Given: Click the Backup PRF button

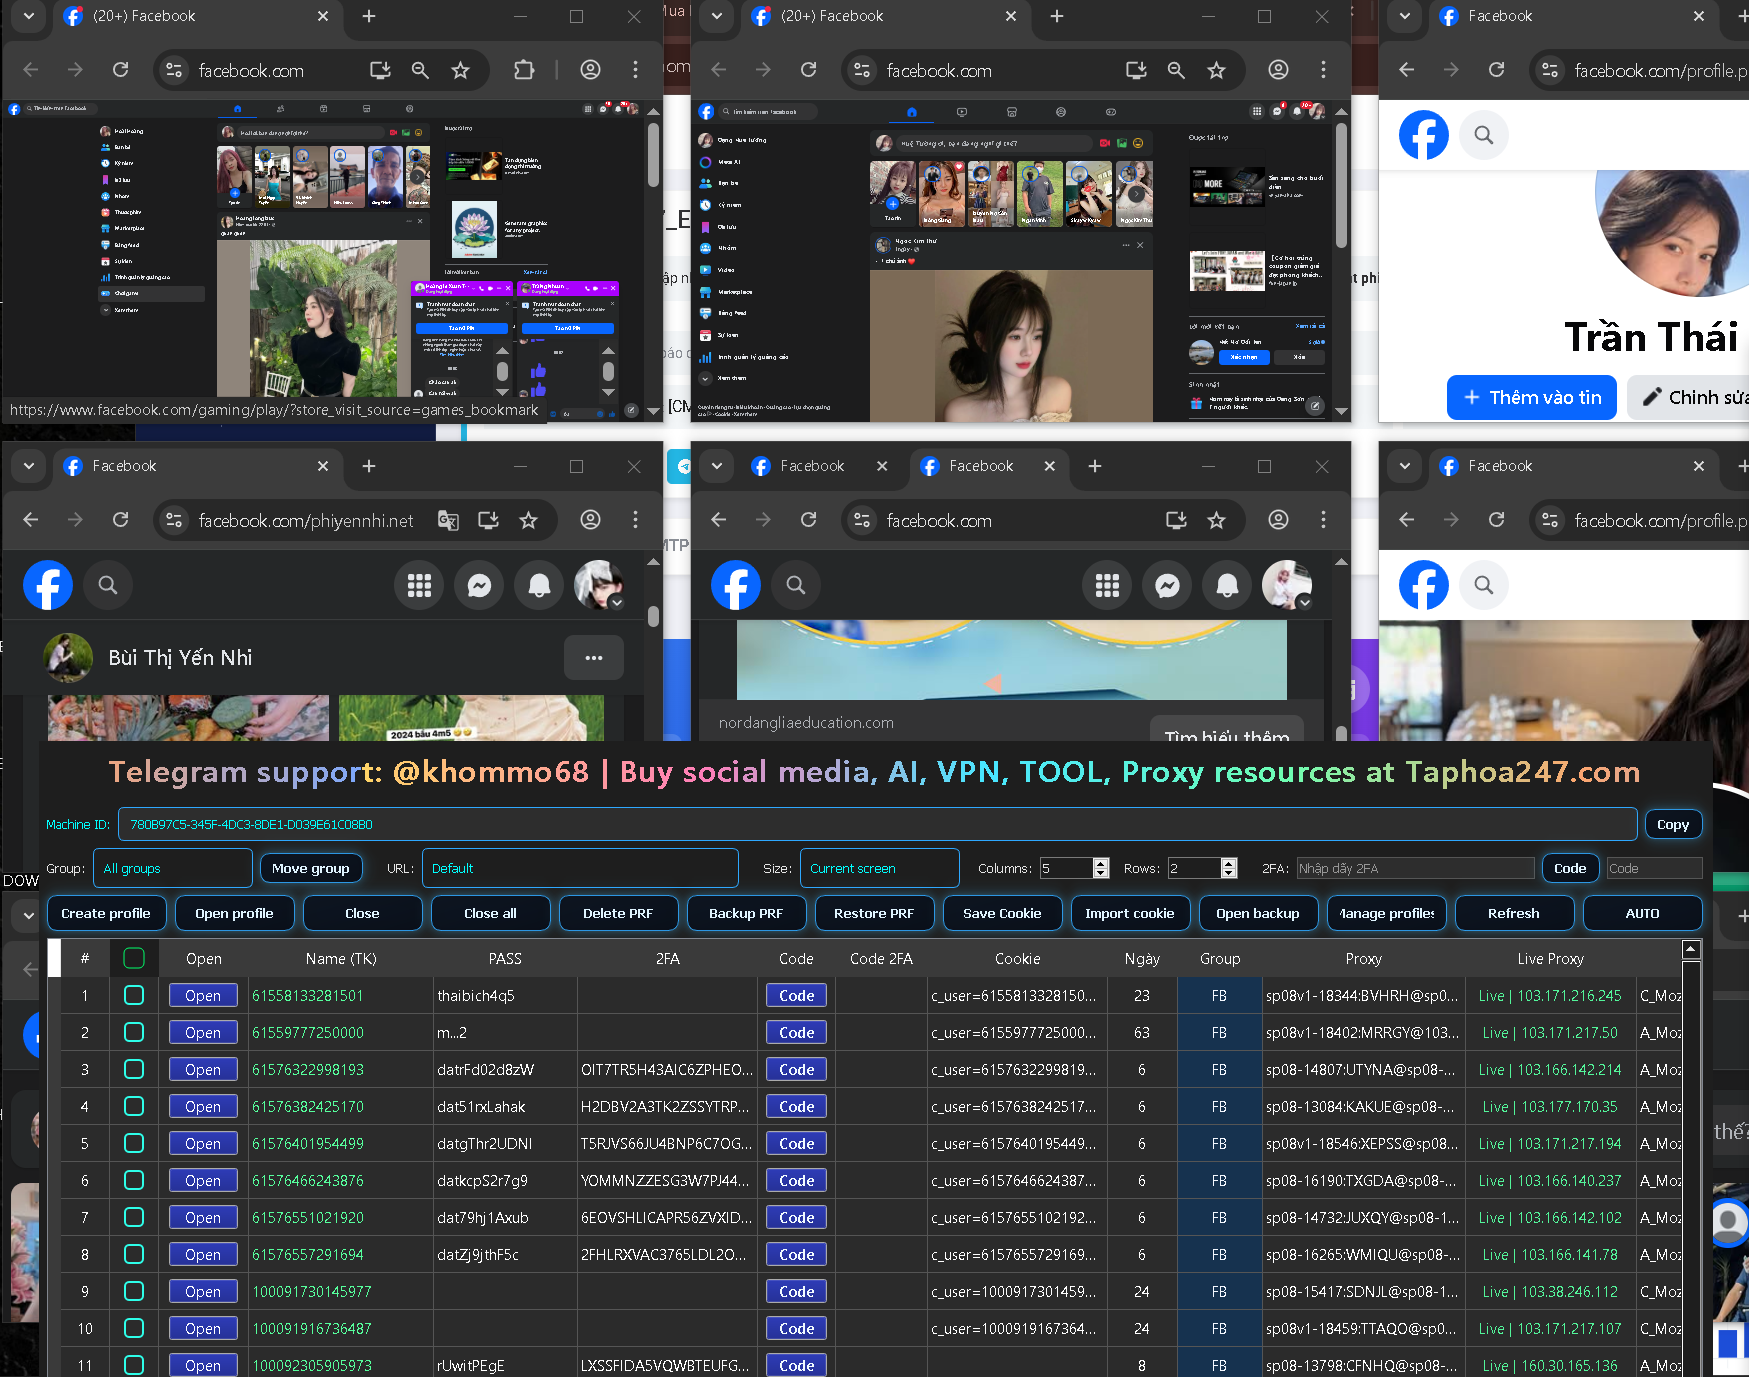Looking at the screenshot, I should [x=746, y=913].
